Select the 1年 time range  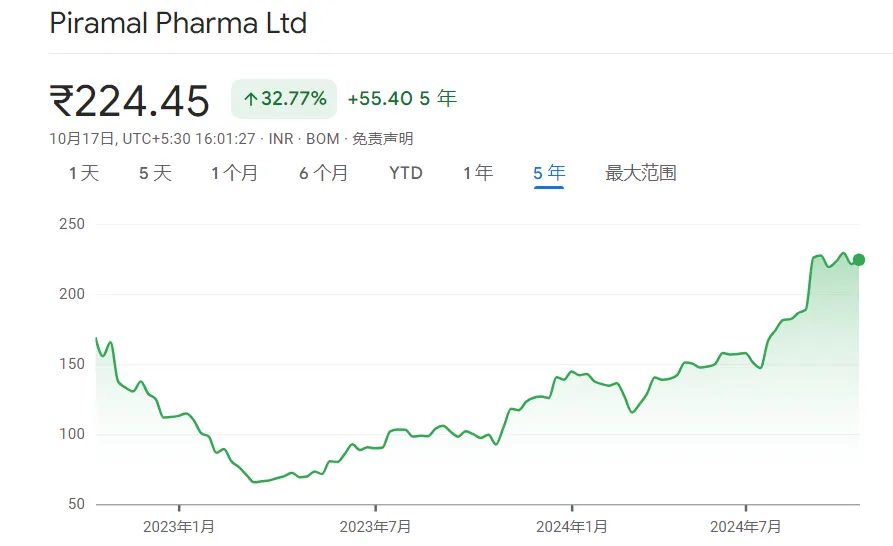(x=478, y=173)
